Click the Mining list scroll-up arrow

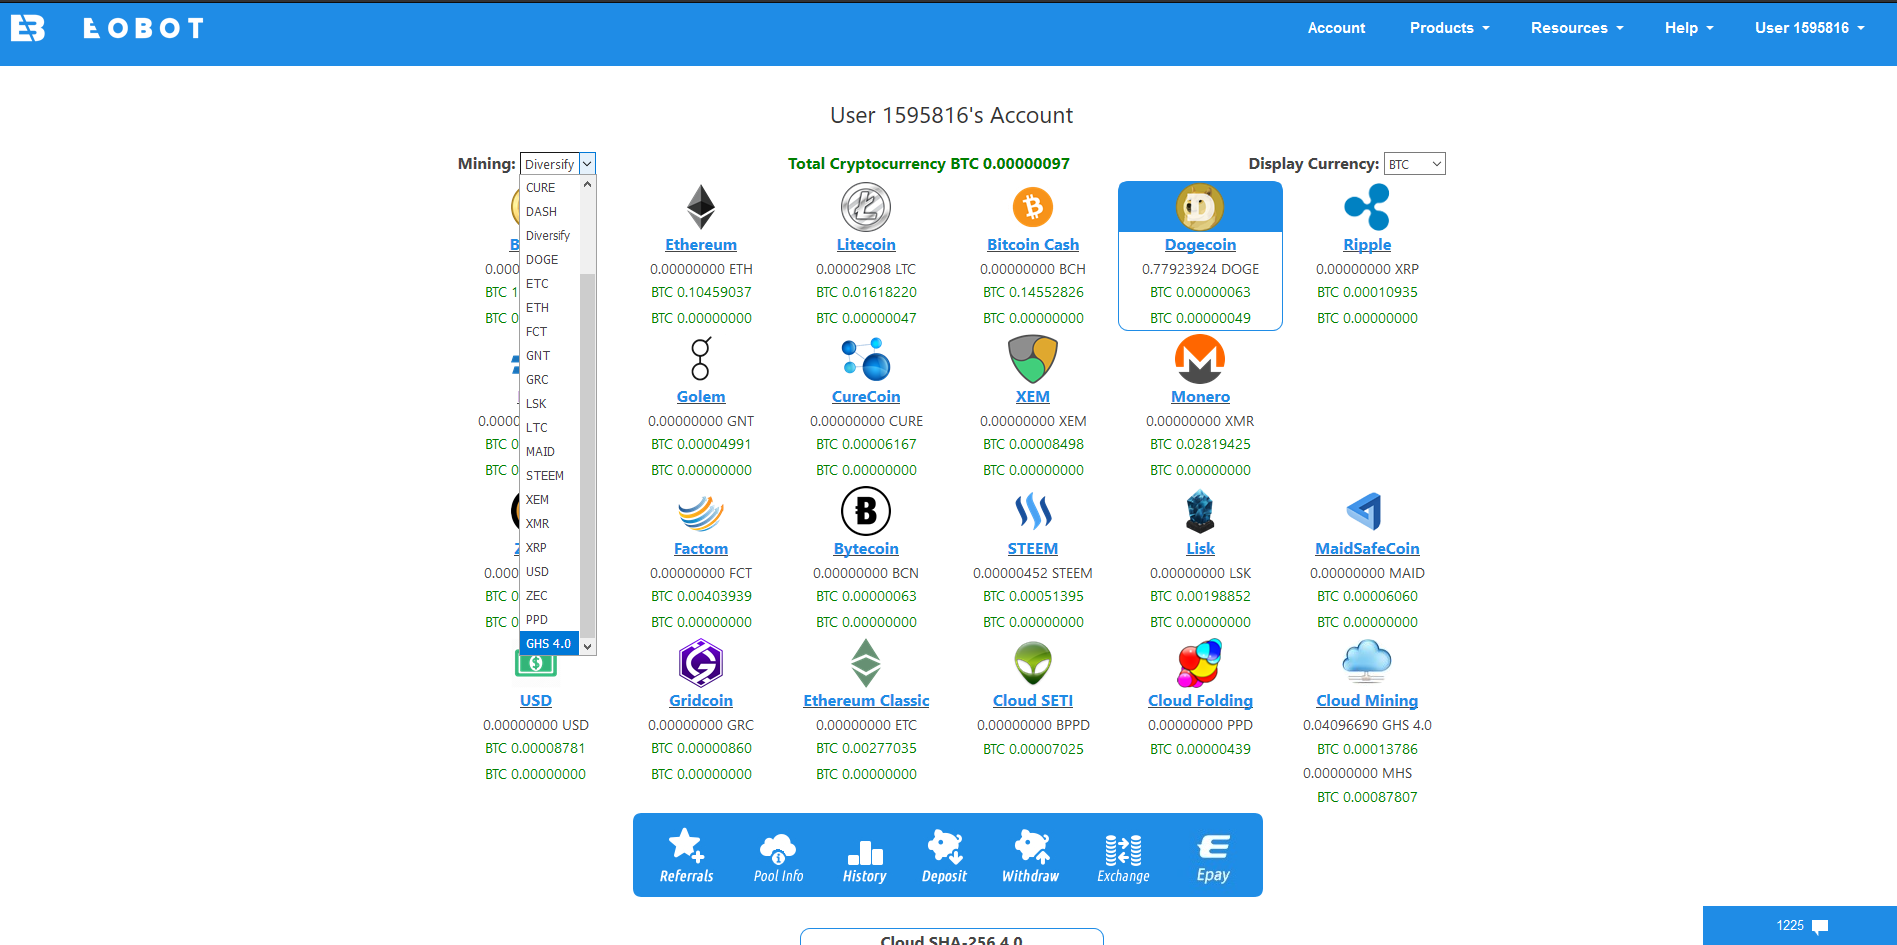[x=588, y=185]
